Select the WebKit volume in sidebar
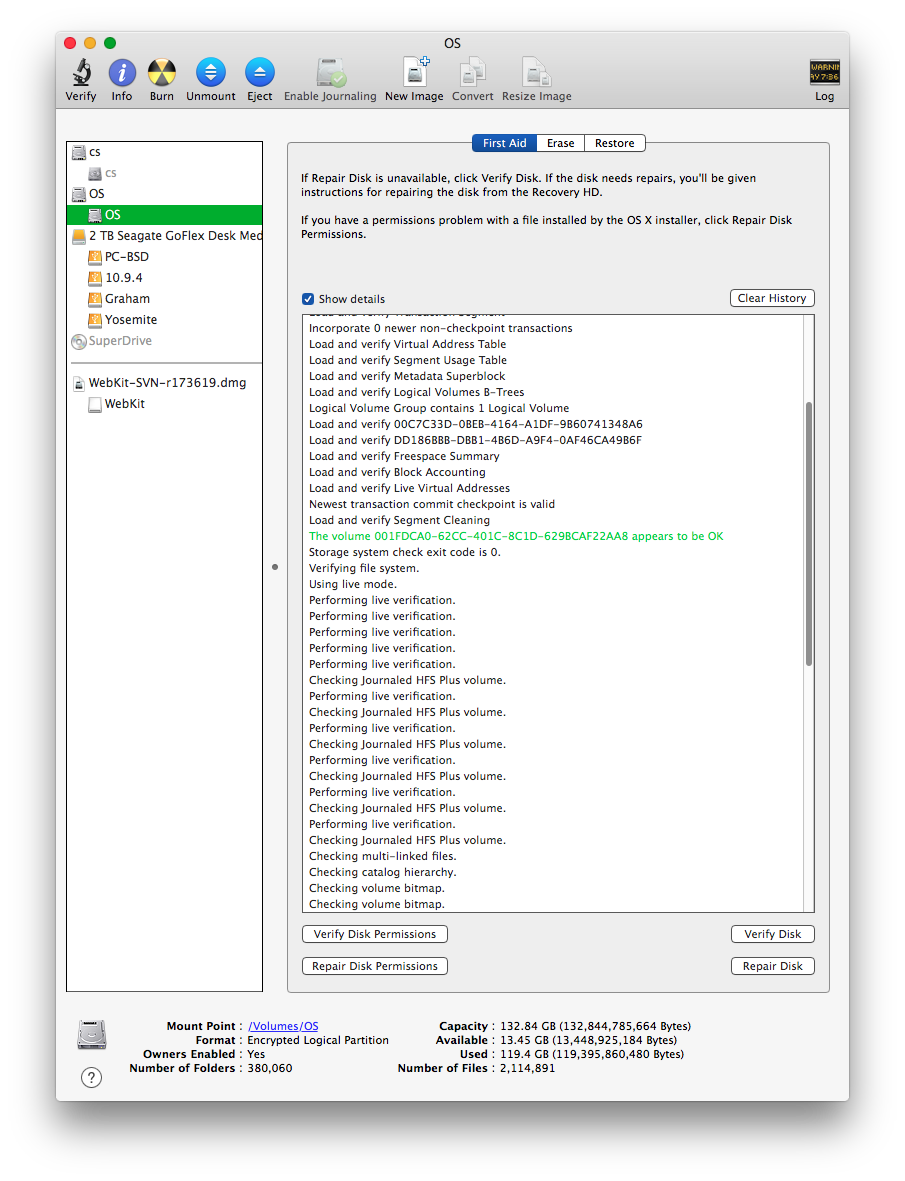This screenshot has height=1181, width=905. (164, 404)
